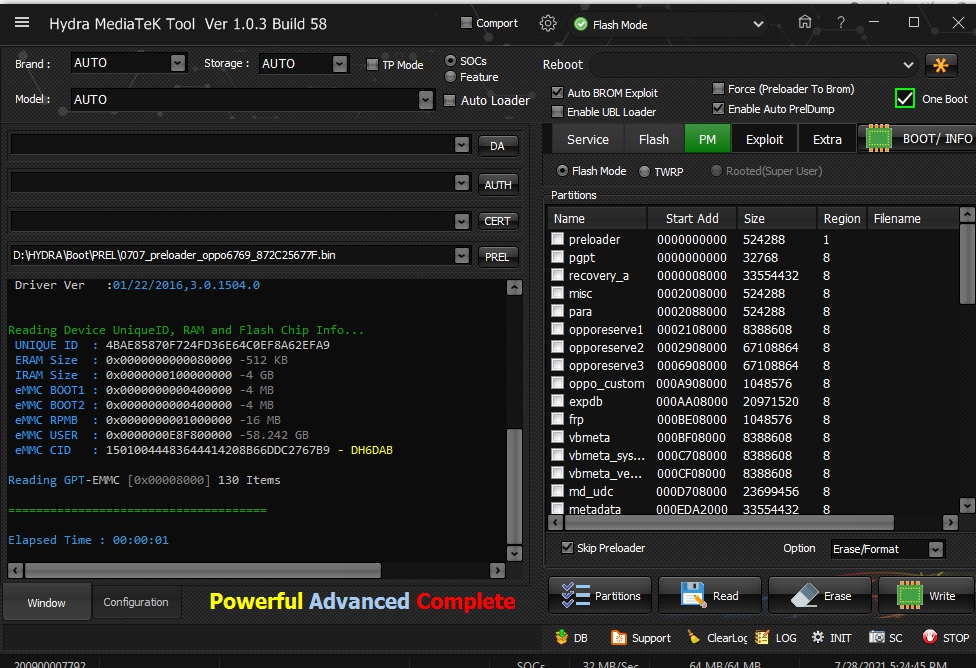Click the Read floppy disk icon
The width and height of the screenshot is (976, 668).
click(693, 595)
